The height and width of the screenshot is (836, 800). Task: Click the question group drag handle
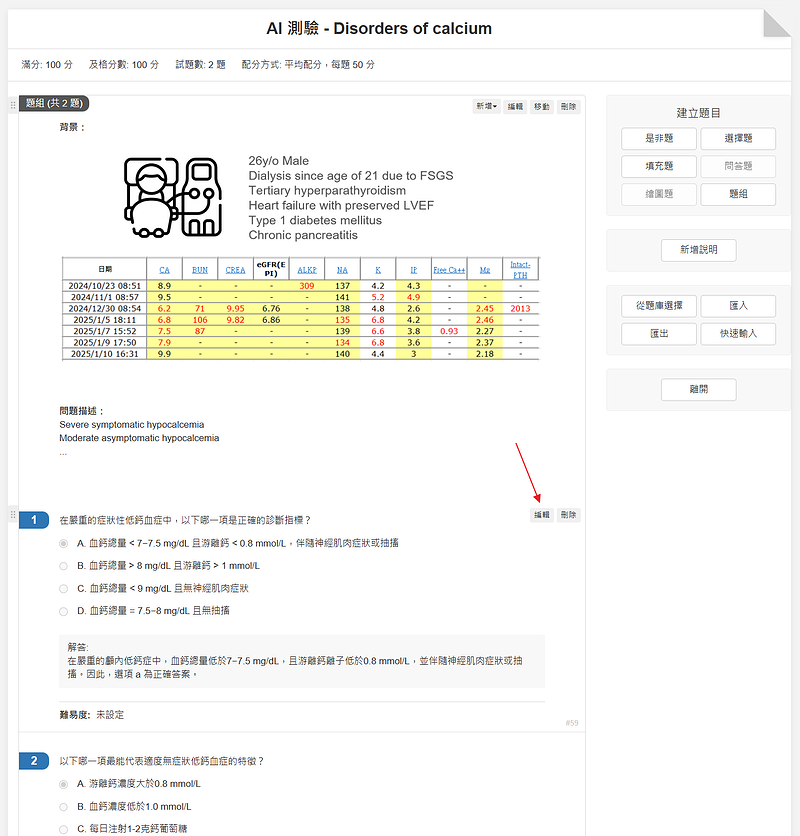click(12, 104)
